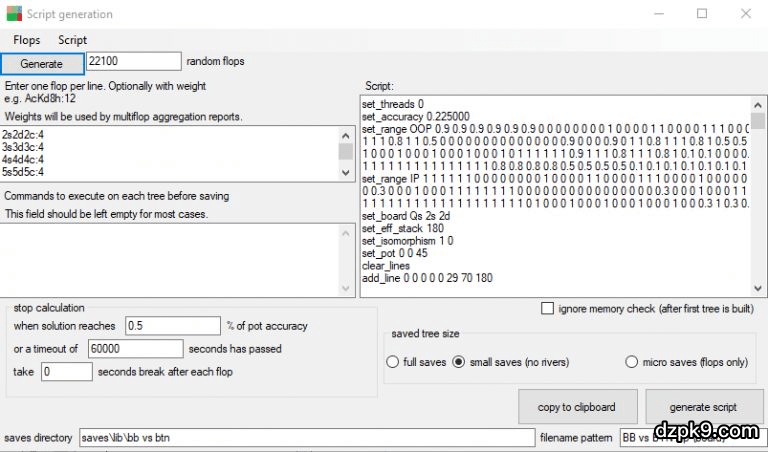768x452 pixels.
Task: Select small saves (no rivers) option
Action: (x=460, y=362)
